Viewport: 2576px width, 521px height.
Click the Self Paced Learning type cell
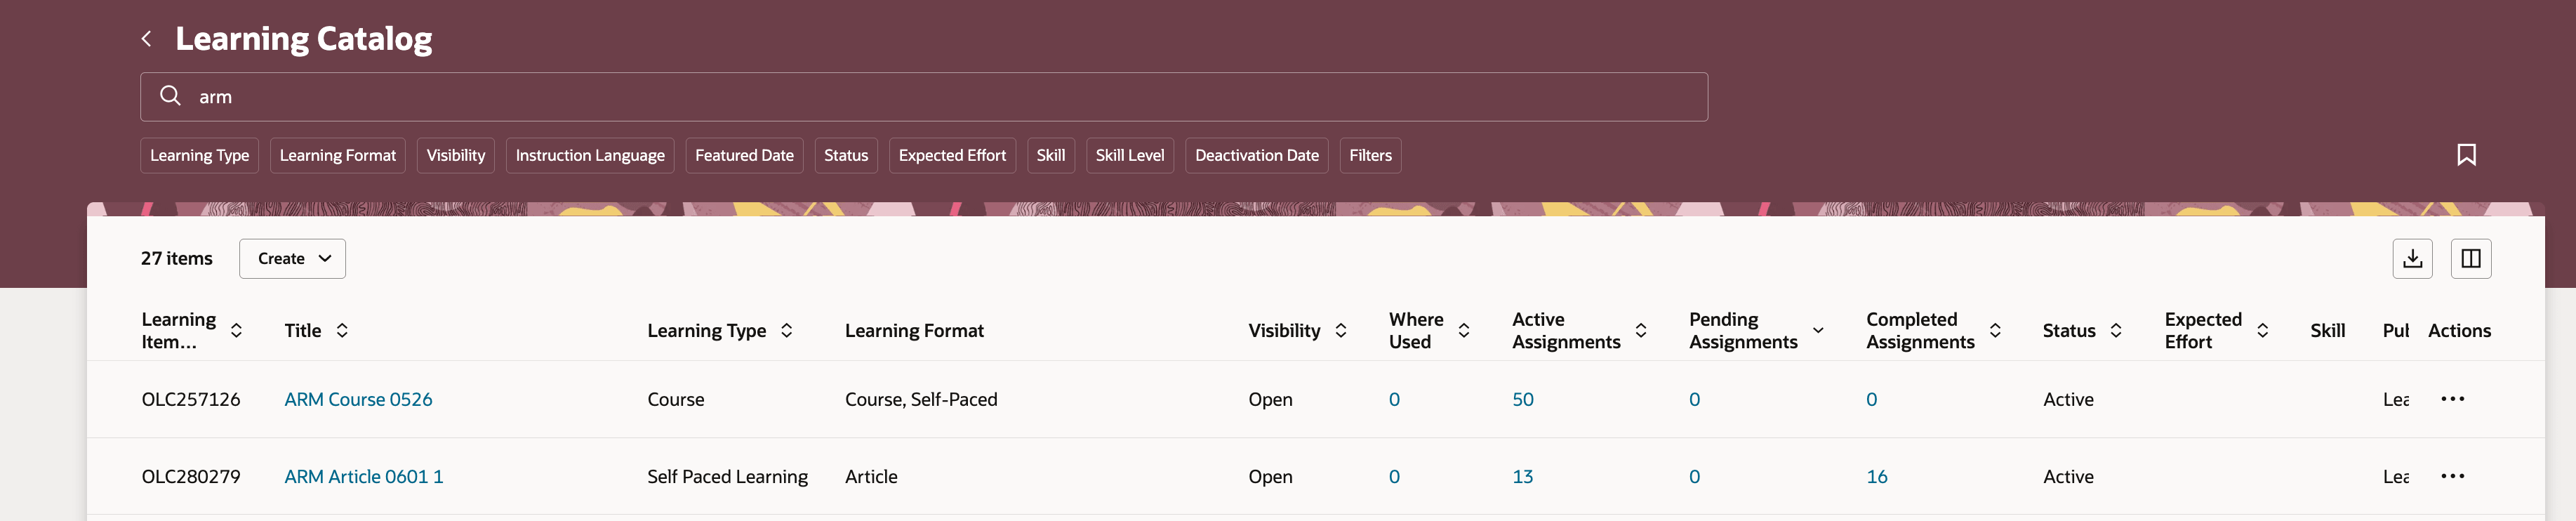727,477
